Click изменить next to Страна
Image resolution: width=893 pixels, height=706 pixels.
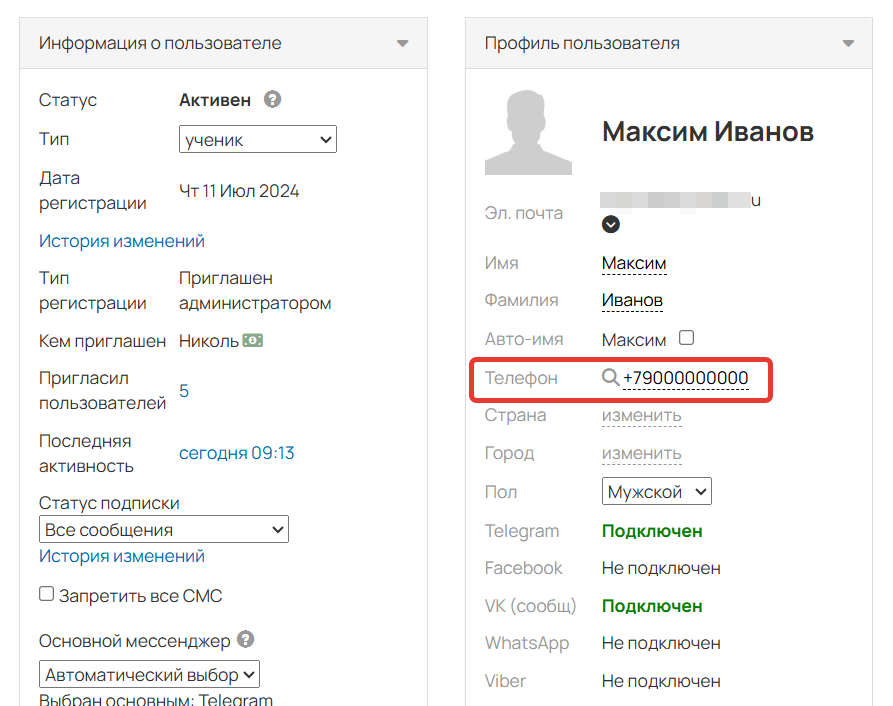641,415
